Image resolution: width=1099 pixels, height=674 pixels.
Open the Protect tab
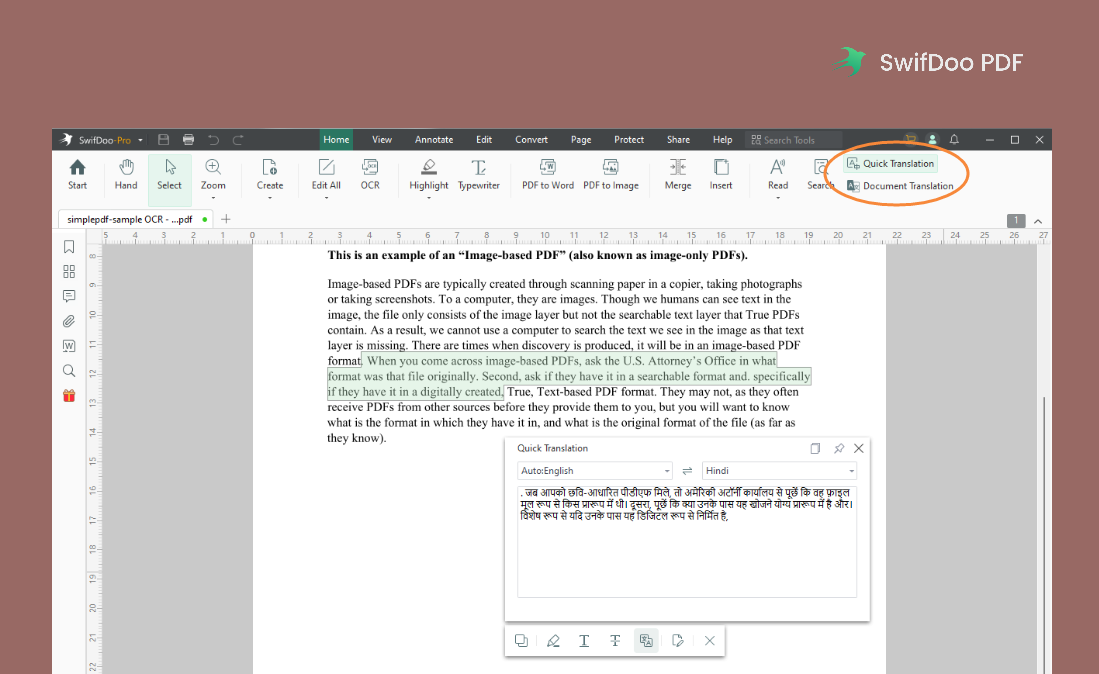629,139
